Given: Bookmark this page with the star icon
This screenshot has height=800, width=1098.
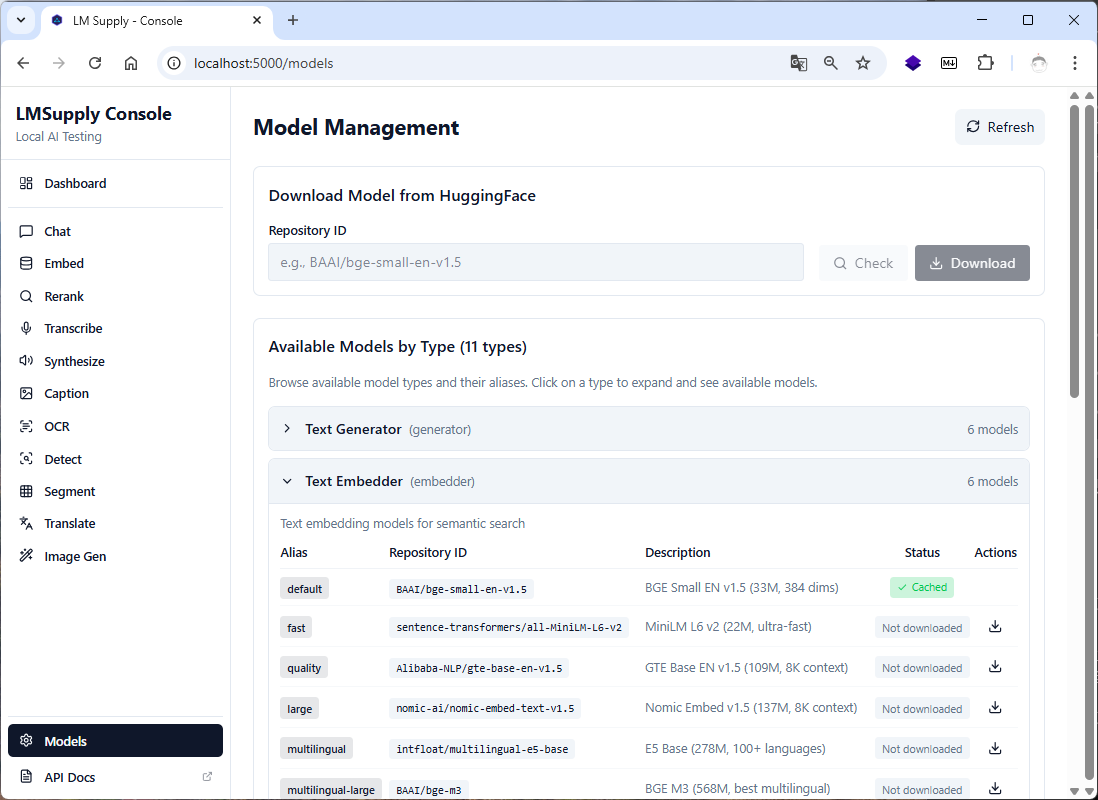Looking at the screenshot, I should coord(863,63).
